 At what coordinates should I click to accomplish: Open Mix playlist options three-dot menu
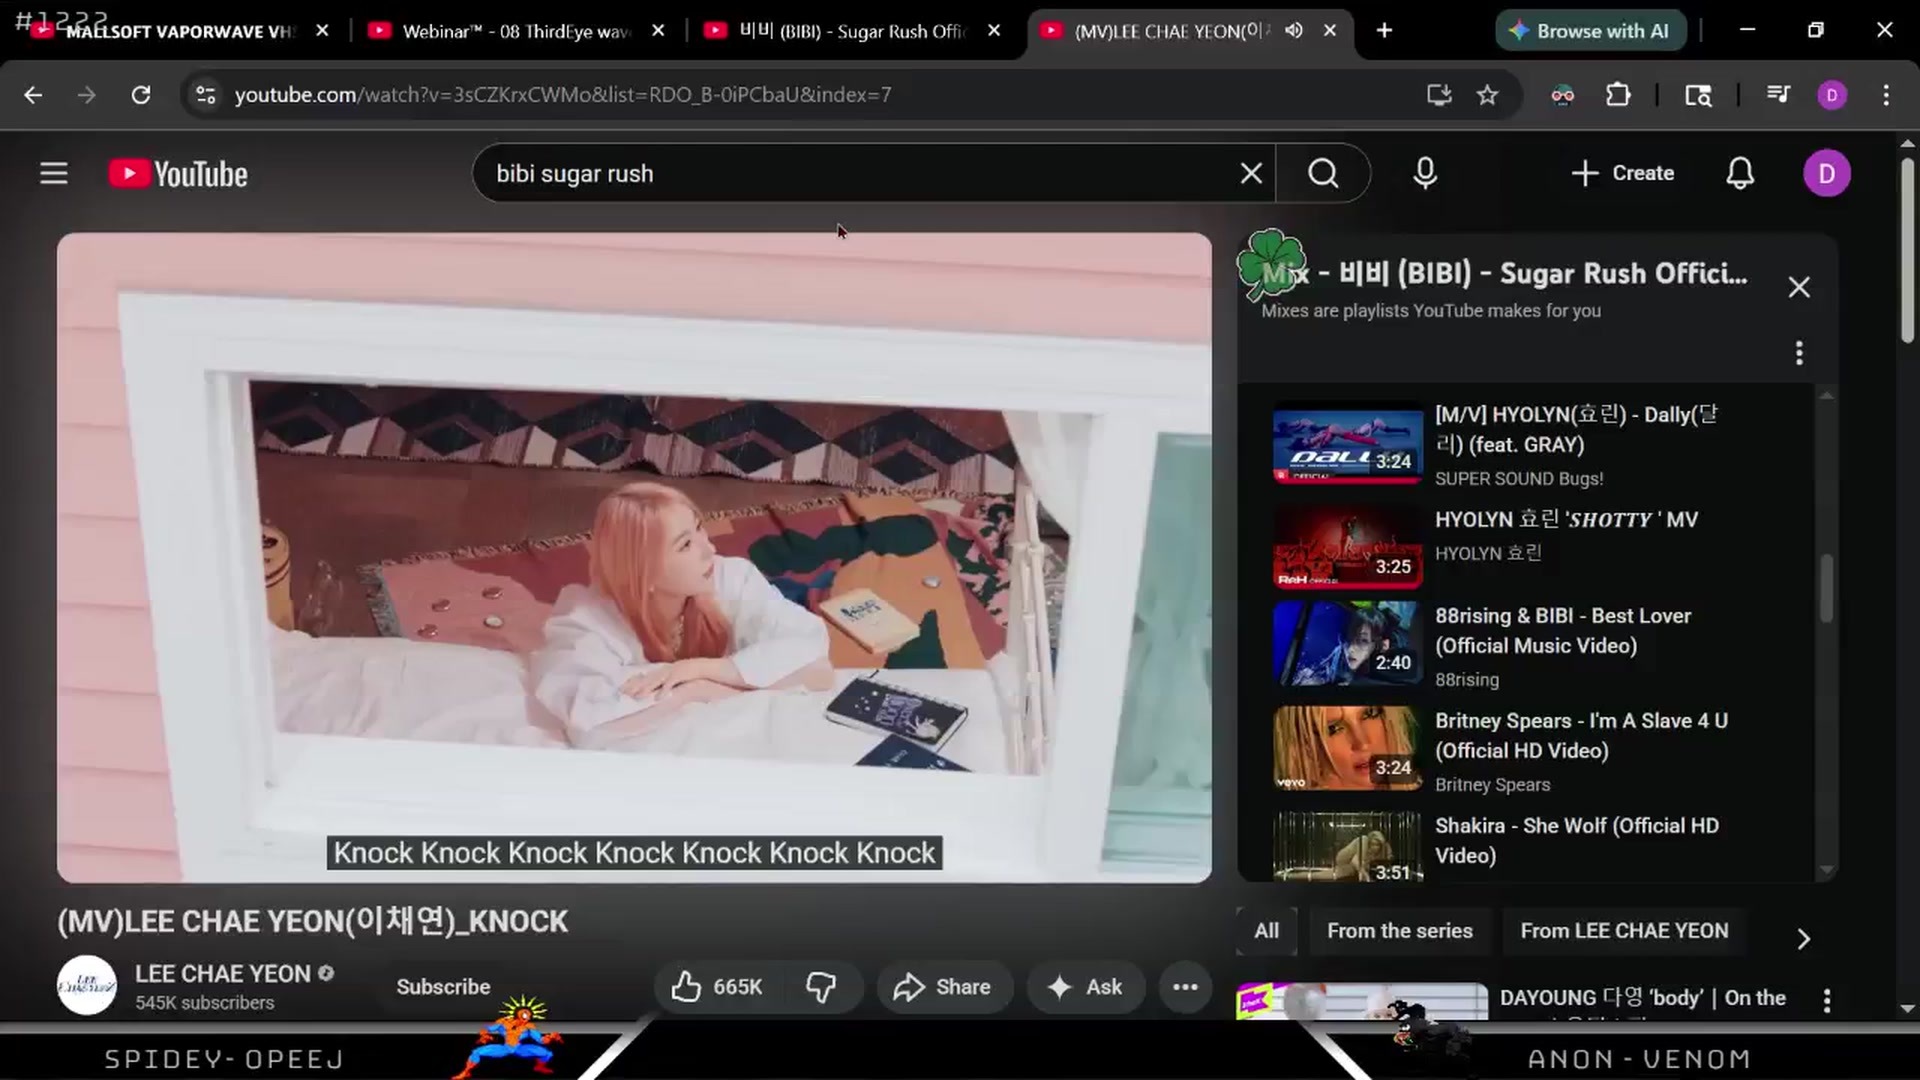(x=1799, y=353)
